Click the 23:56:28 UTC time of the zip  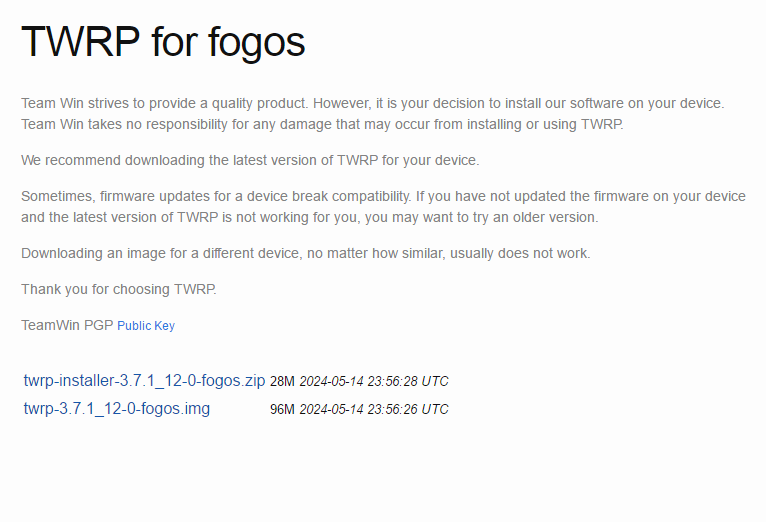pyautogui.click(x=407, y=381)
